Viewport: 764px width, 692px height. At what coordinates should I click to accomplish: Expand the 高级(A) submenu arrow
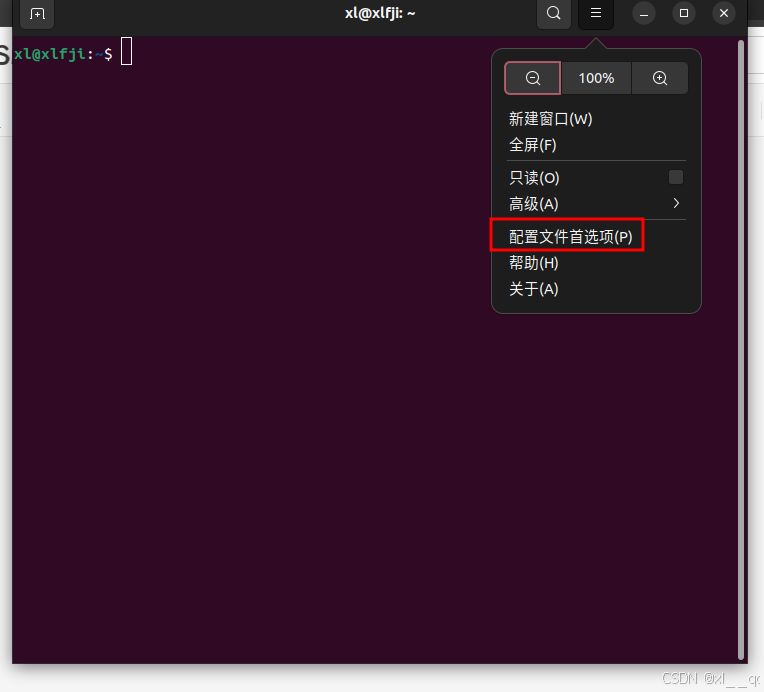point(676,203)
